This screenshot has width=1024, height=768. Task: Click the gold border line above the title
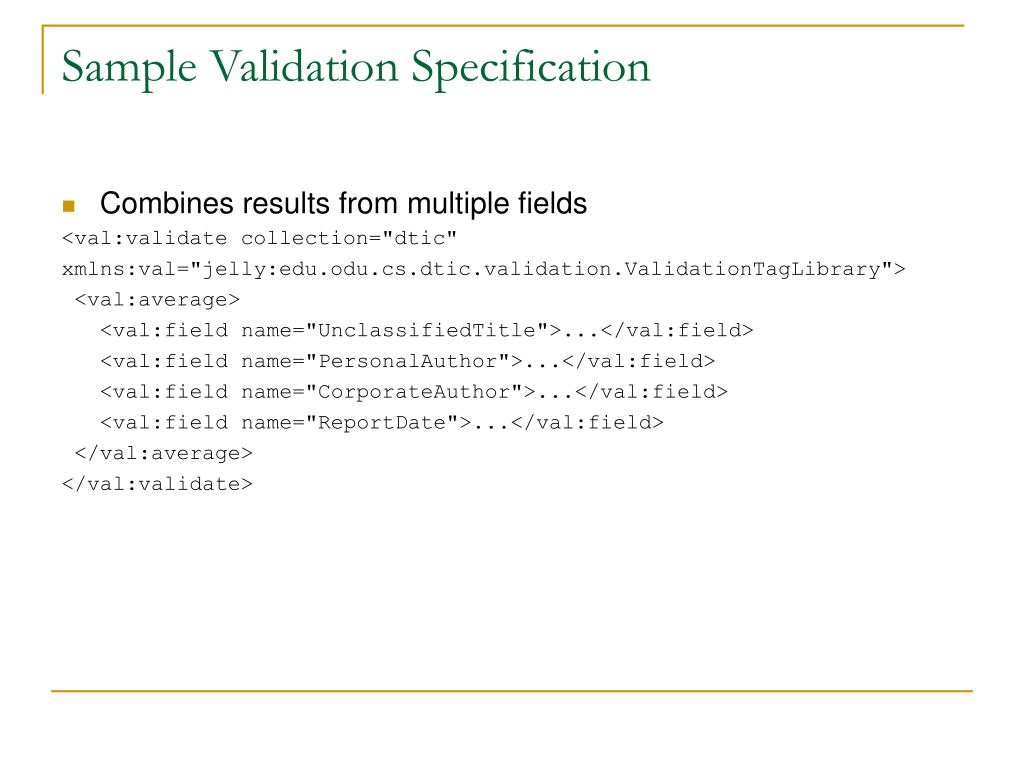(x=503, y=25)
